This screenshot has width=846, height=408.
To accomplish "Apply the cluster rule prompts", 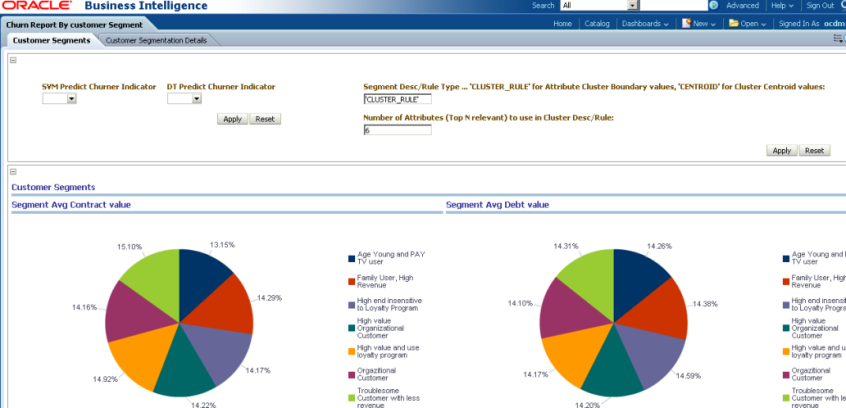I will tap(781, 151).
